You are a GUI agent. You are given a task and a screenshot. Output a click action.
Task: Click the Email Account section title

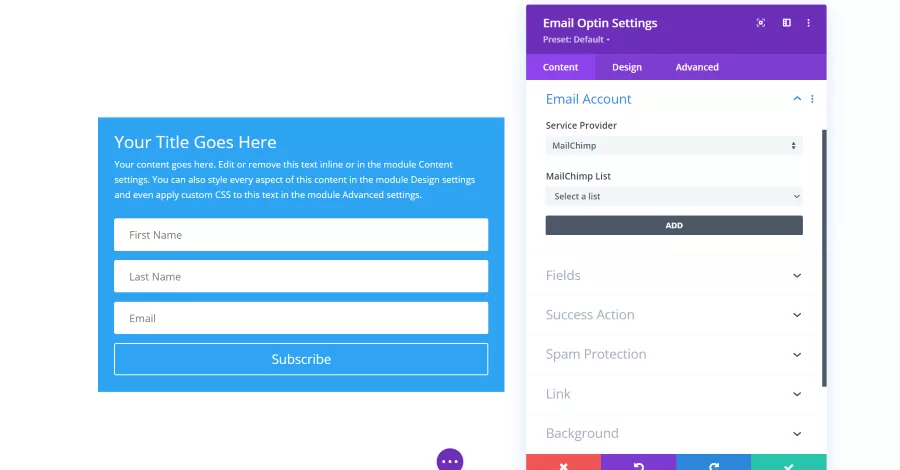[588, 99]
